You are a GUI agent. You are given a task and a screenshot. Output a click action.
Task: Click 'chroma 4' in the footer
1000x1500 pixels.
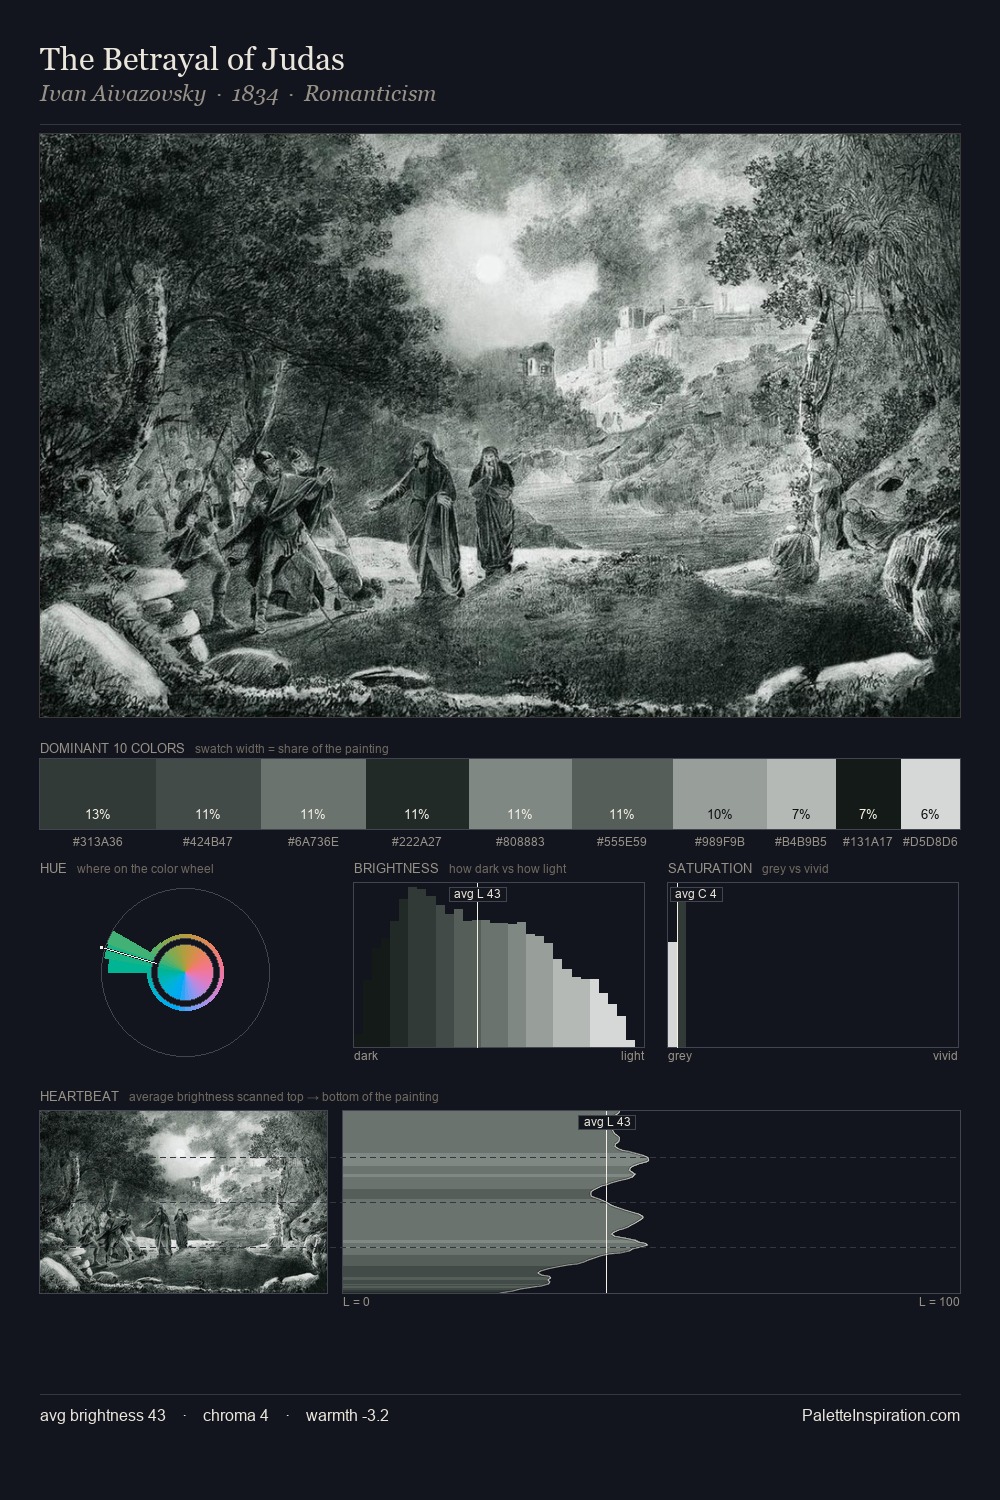click(235, 1415)
